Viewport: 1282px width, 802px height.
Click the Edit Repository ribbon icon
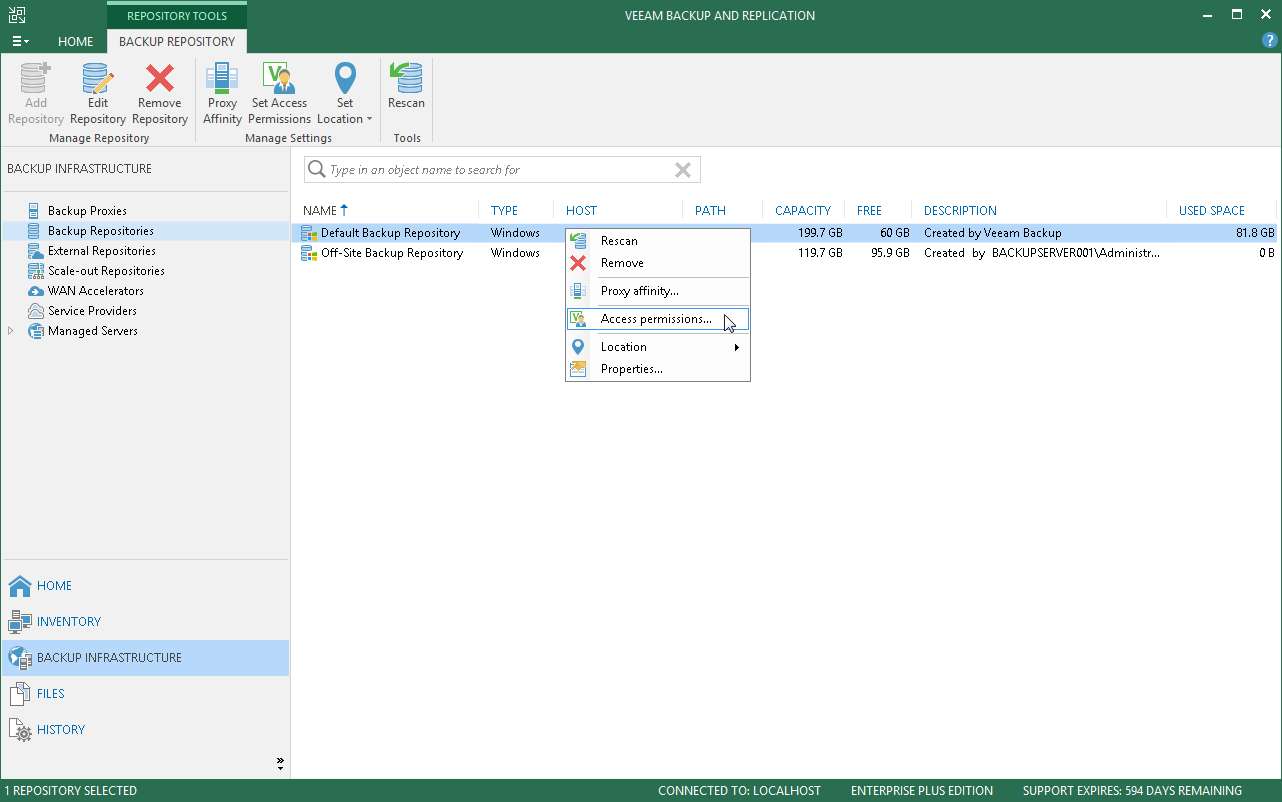point(98,78)
